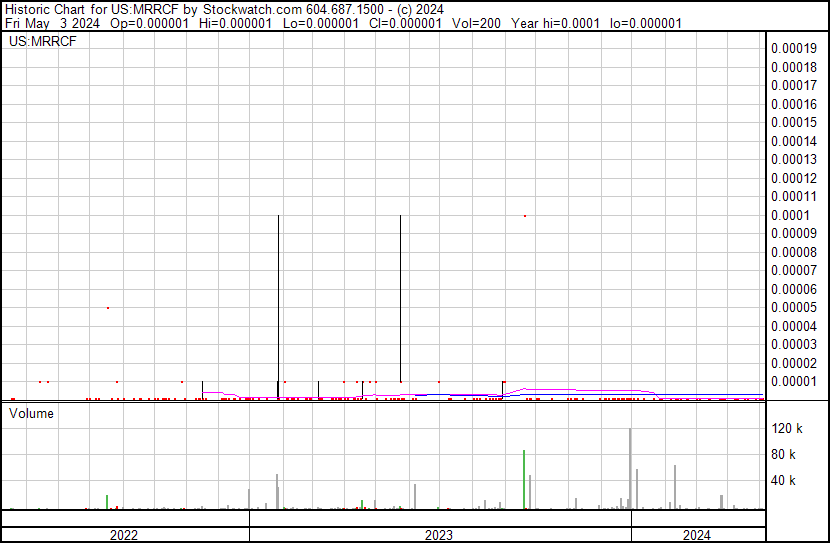
Task: Select the 2023 year label on time axis
Action: pyautogui.click(x=439, y=535)
